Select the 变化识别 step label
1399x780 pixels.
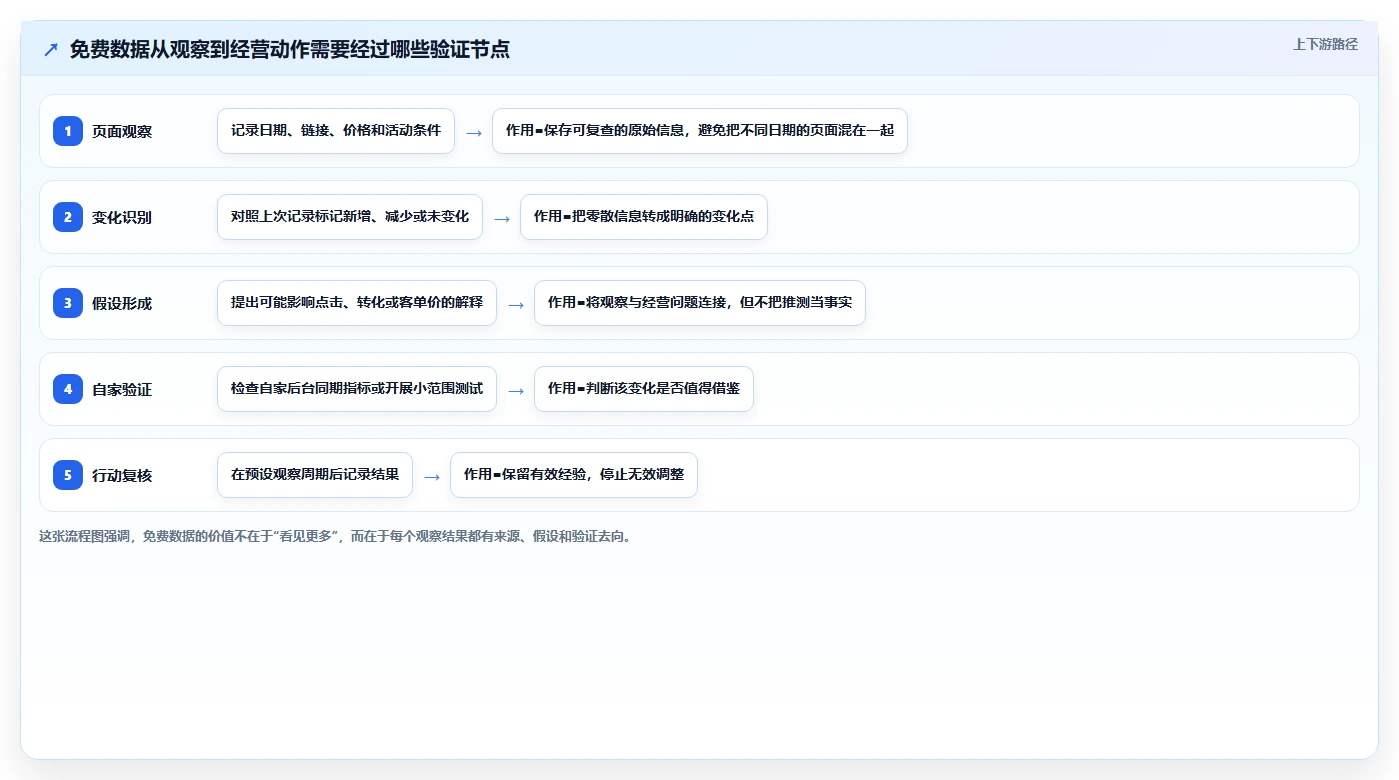coord(122,217)
